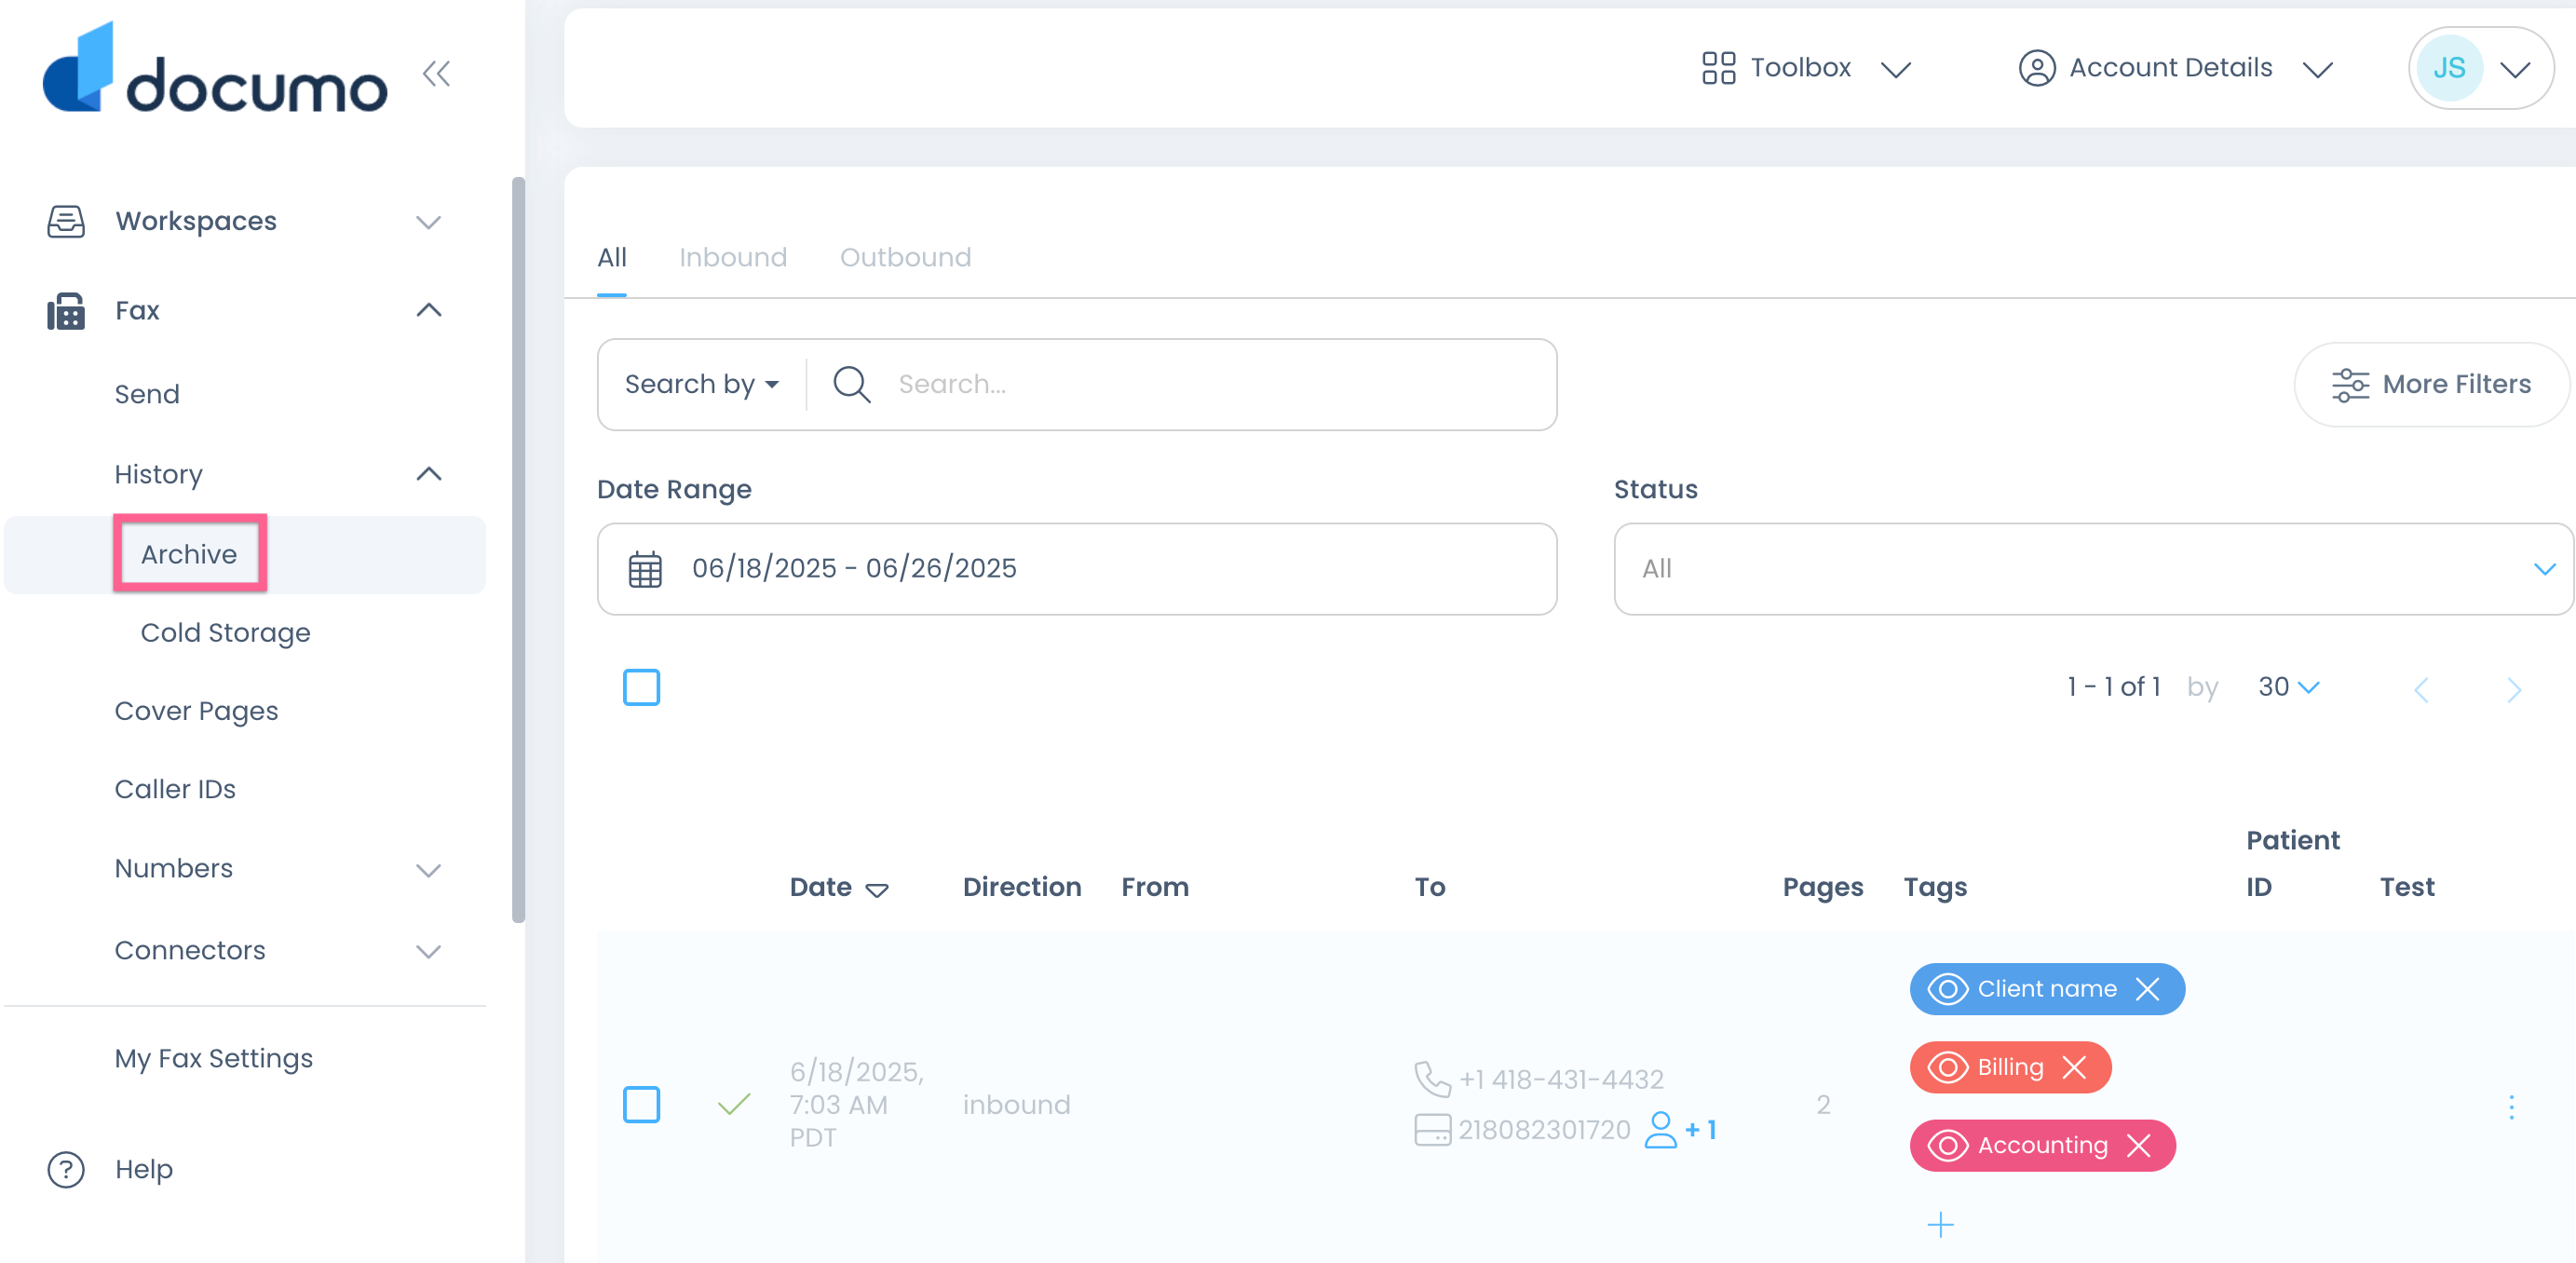Remove the Billing tag with X

point(2075,1068)
